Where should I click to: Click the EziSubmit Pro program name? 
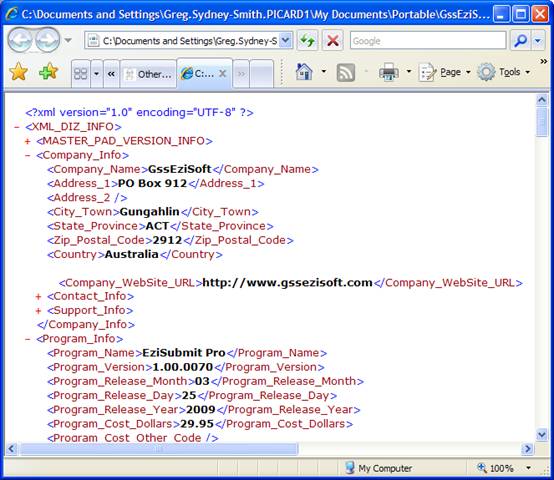(x=184, y=353)
